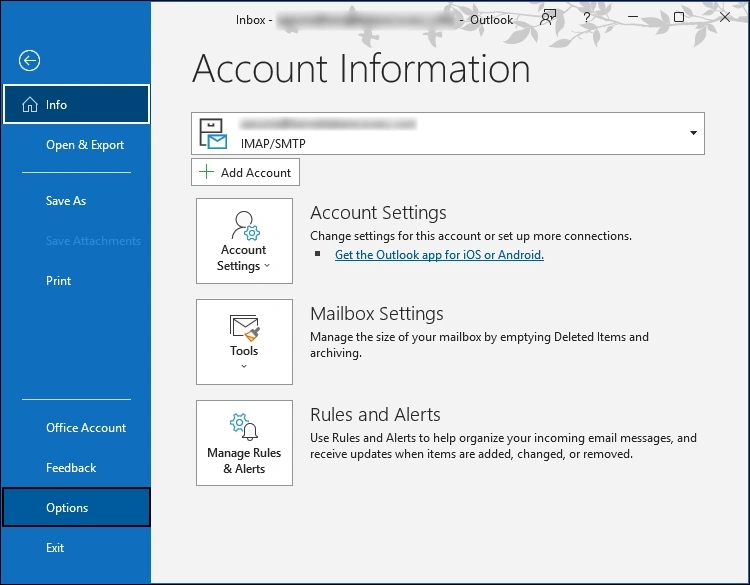Click the Rules and Alerts heading

pos(375,414)
